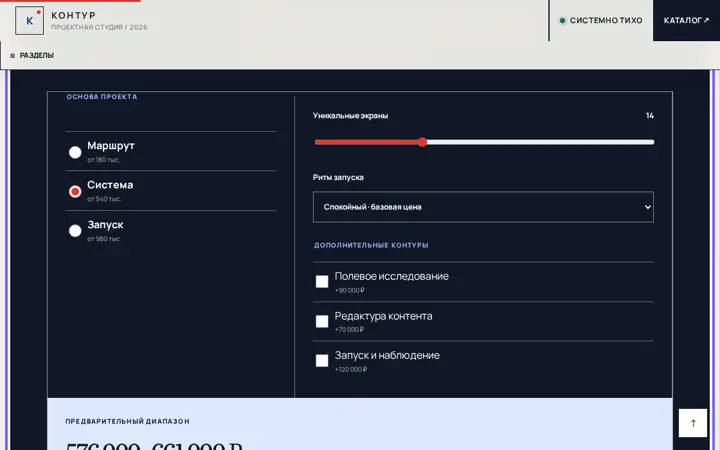Click the Контур studio name text
720x450 pixels.
click(x=73, y=16)
